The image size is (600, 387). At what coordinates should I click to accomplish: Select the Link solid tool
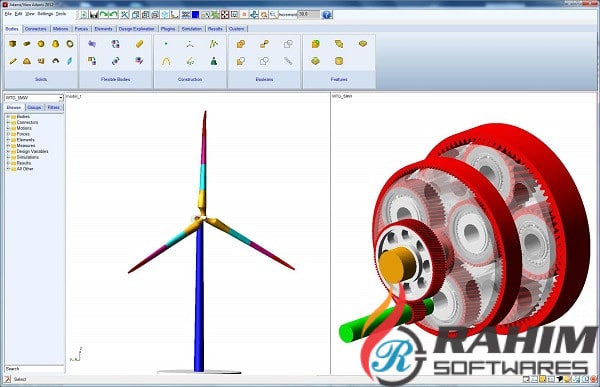click(x=12, y=61)
